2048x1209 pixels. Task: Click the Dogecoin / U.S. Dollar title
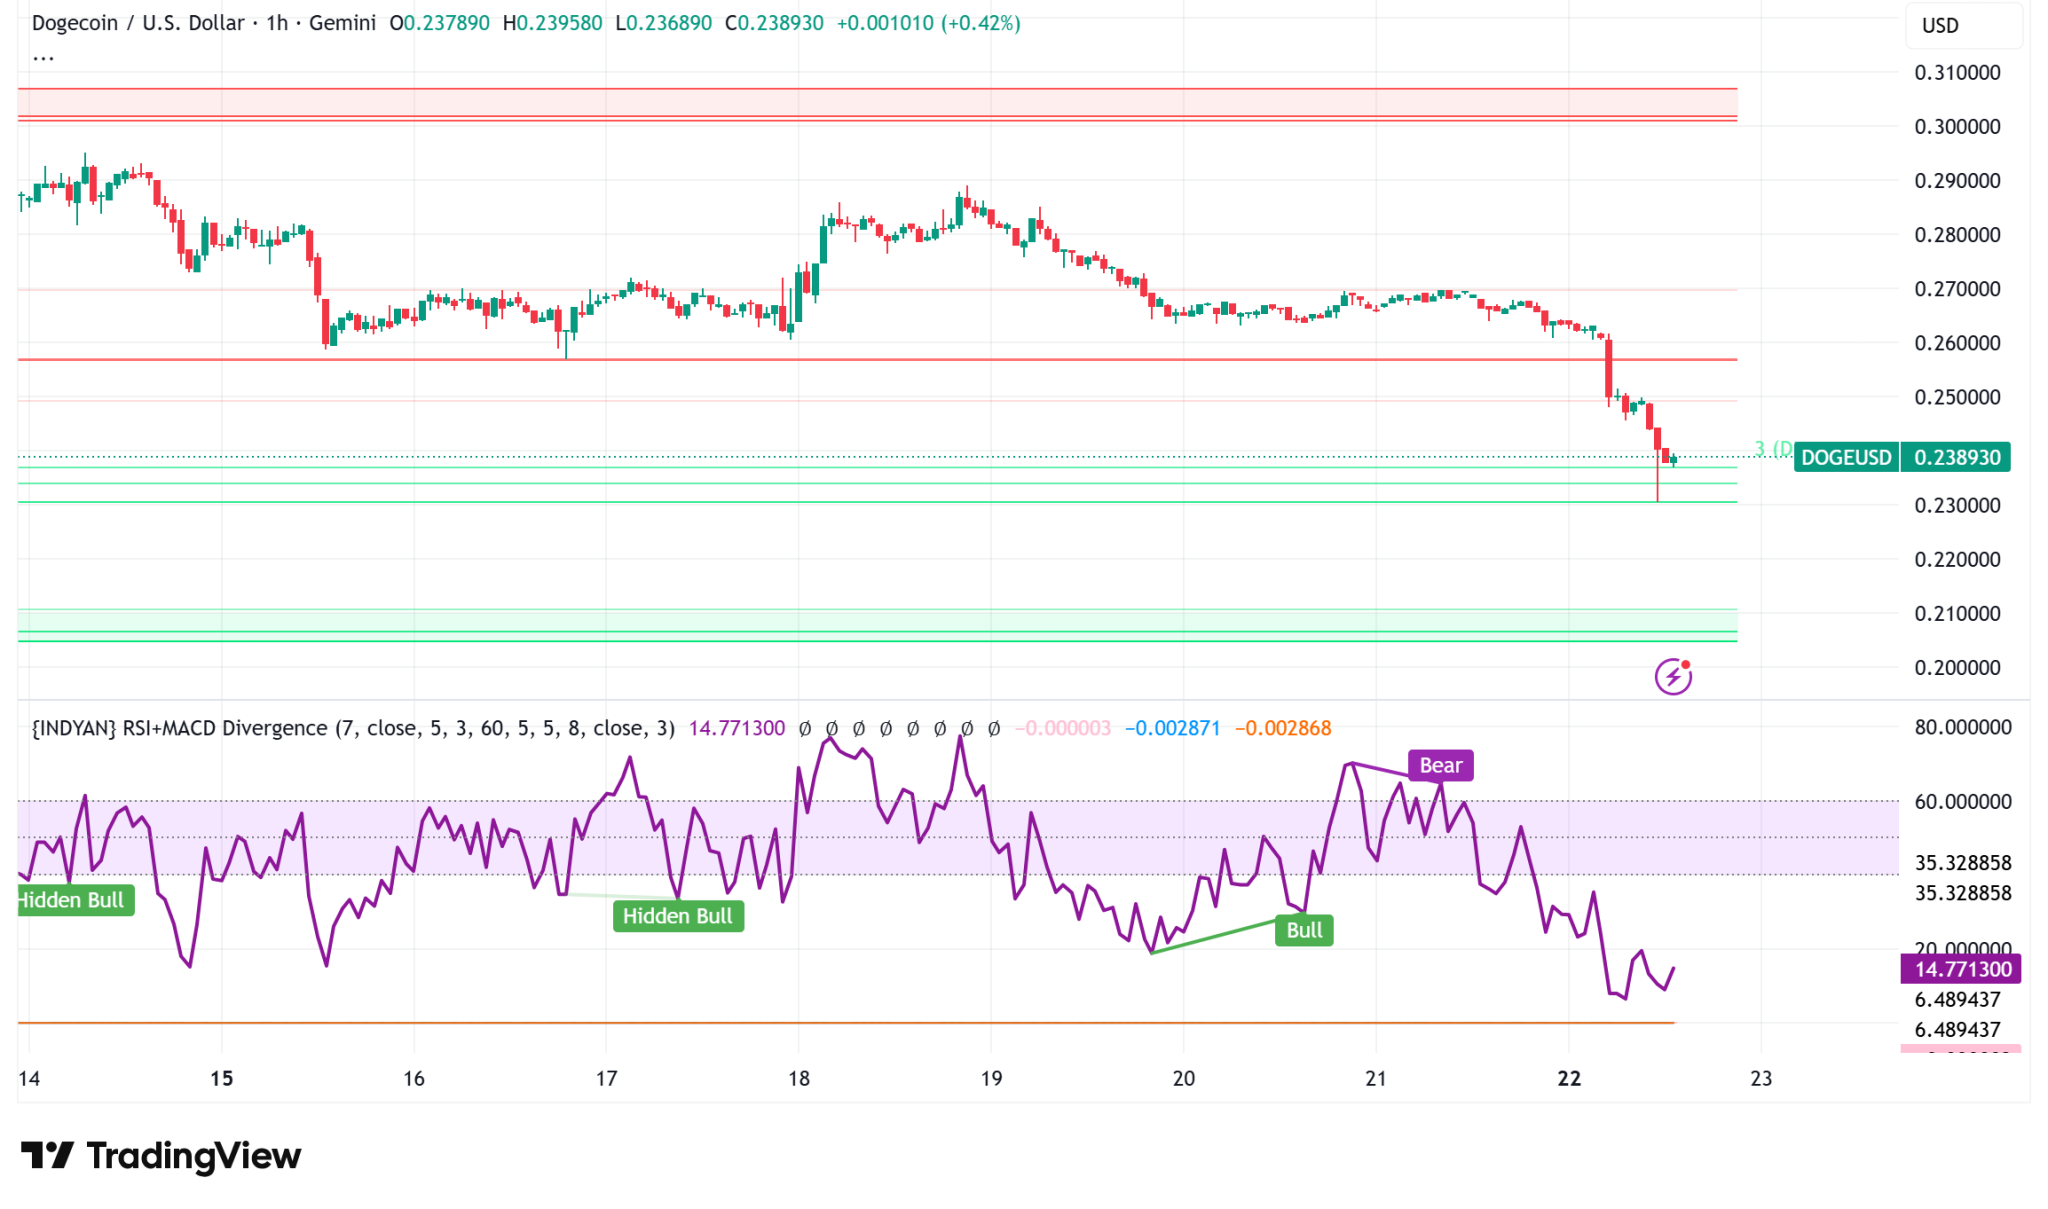(x=138, y=23)
